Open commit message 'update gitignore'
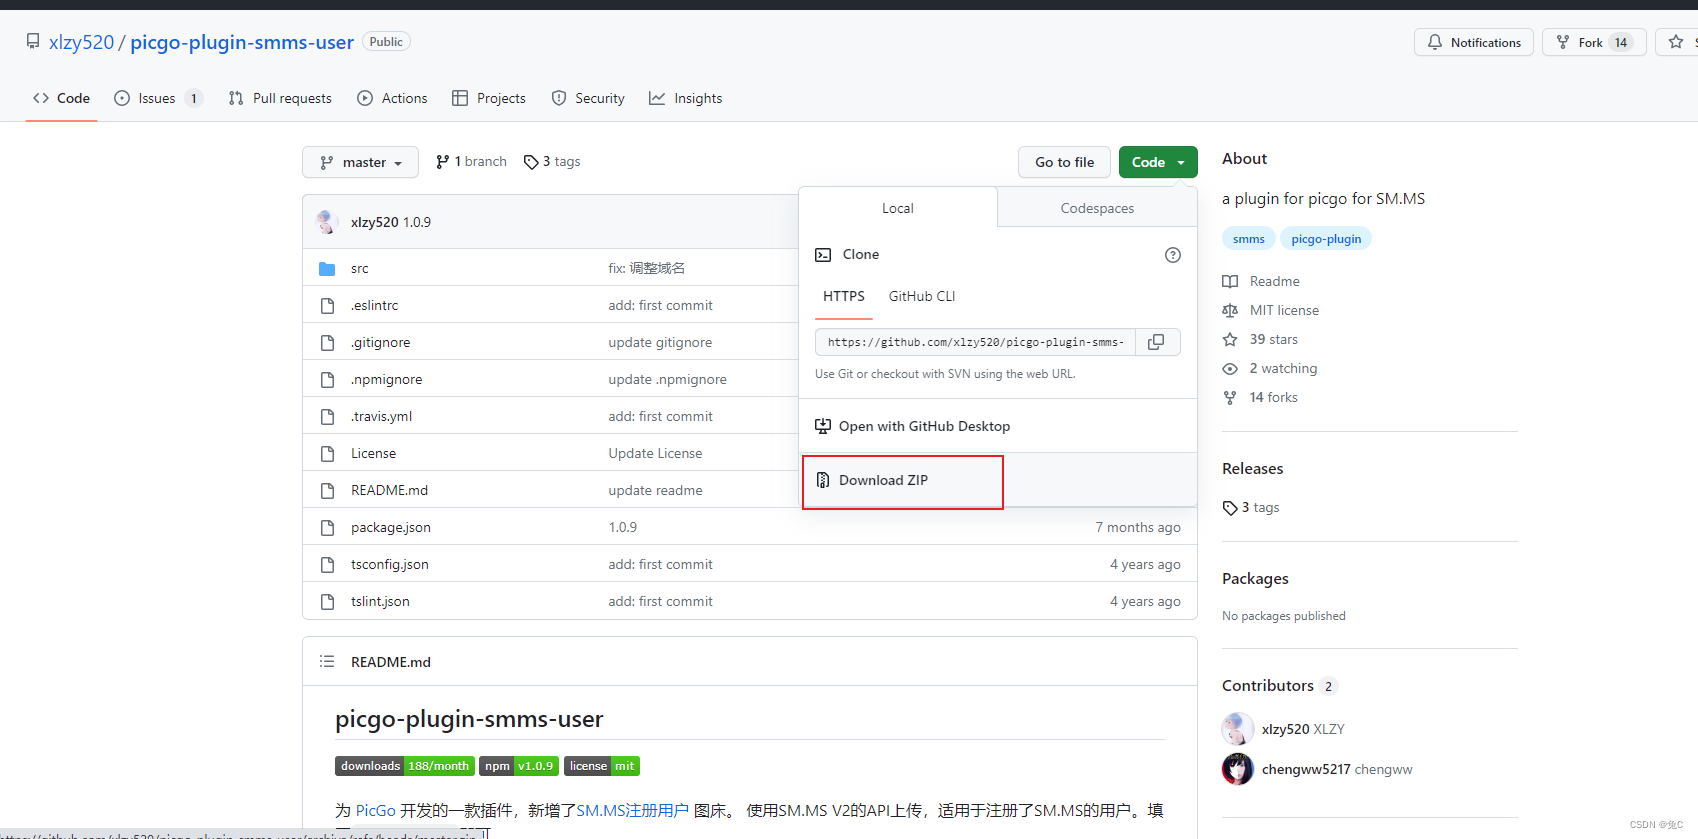The width and height of the screenshot is (1698, 839). point(660,342)
